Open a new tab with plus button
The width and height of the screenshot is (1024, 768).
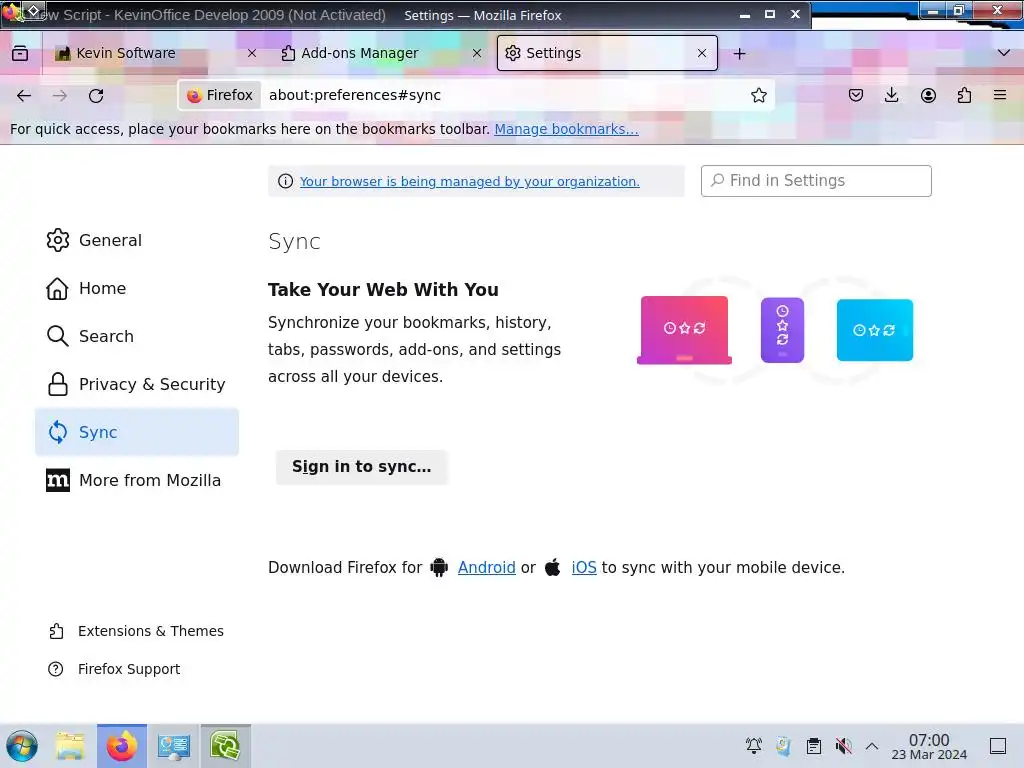(739, 54)
